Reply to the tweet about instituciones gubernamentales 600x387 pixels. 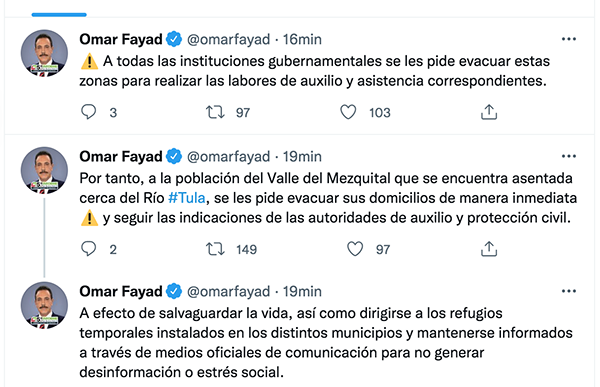point(88,112)
